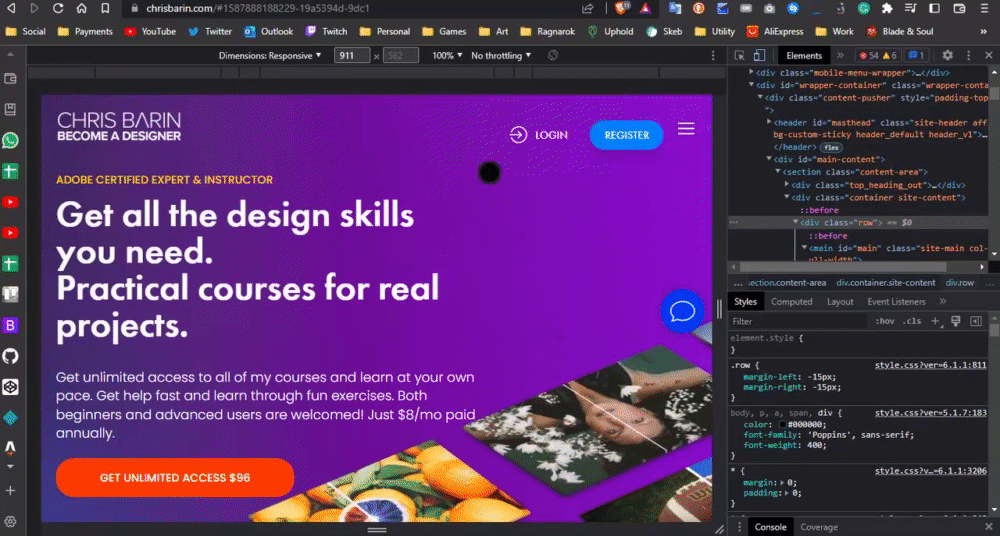1000x536 pixels.
Task: Click the LOGIN link on webpage
Action: point(538,135)
